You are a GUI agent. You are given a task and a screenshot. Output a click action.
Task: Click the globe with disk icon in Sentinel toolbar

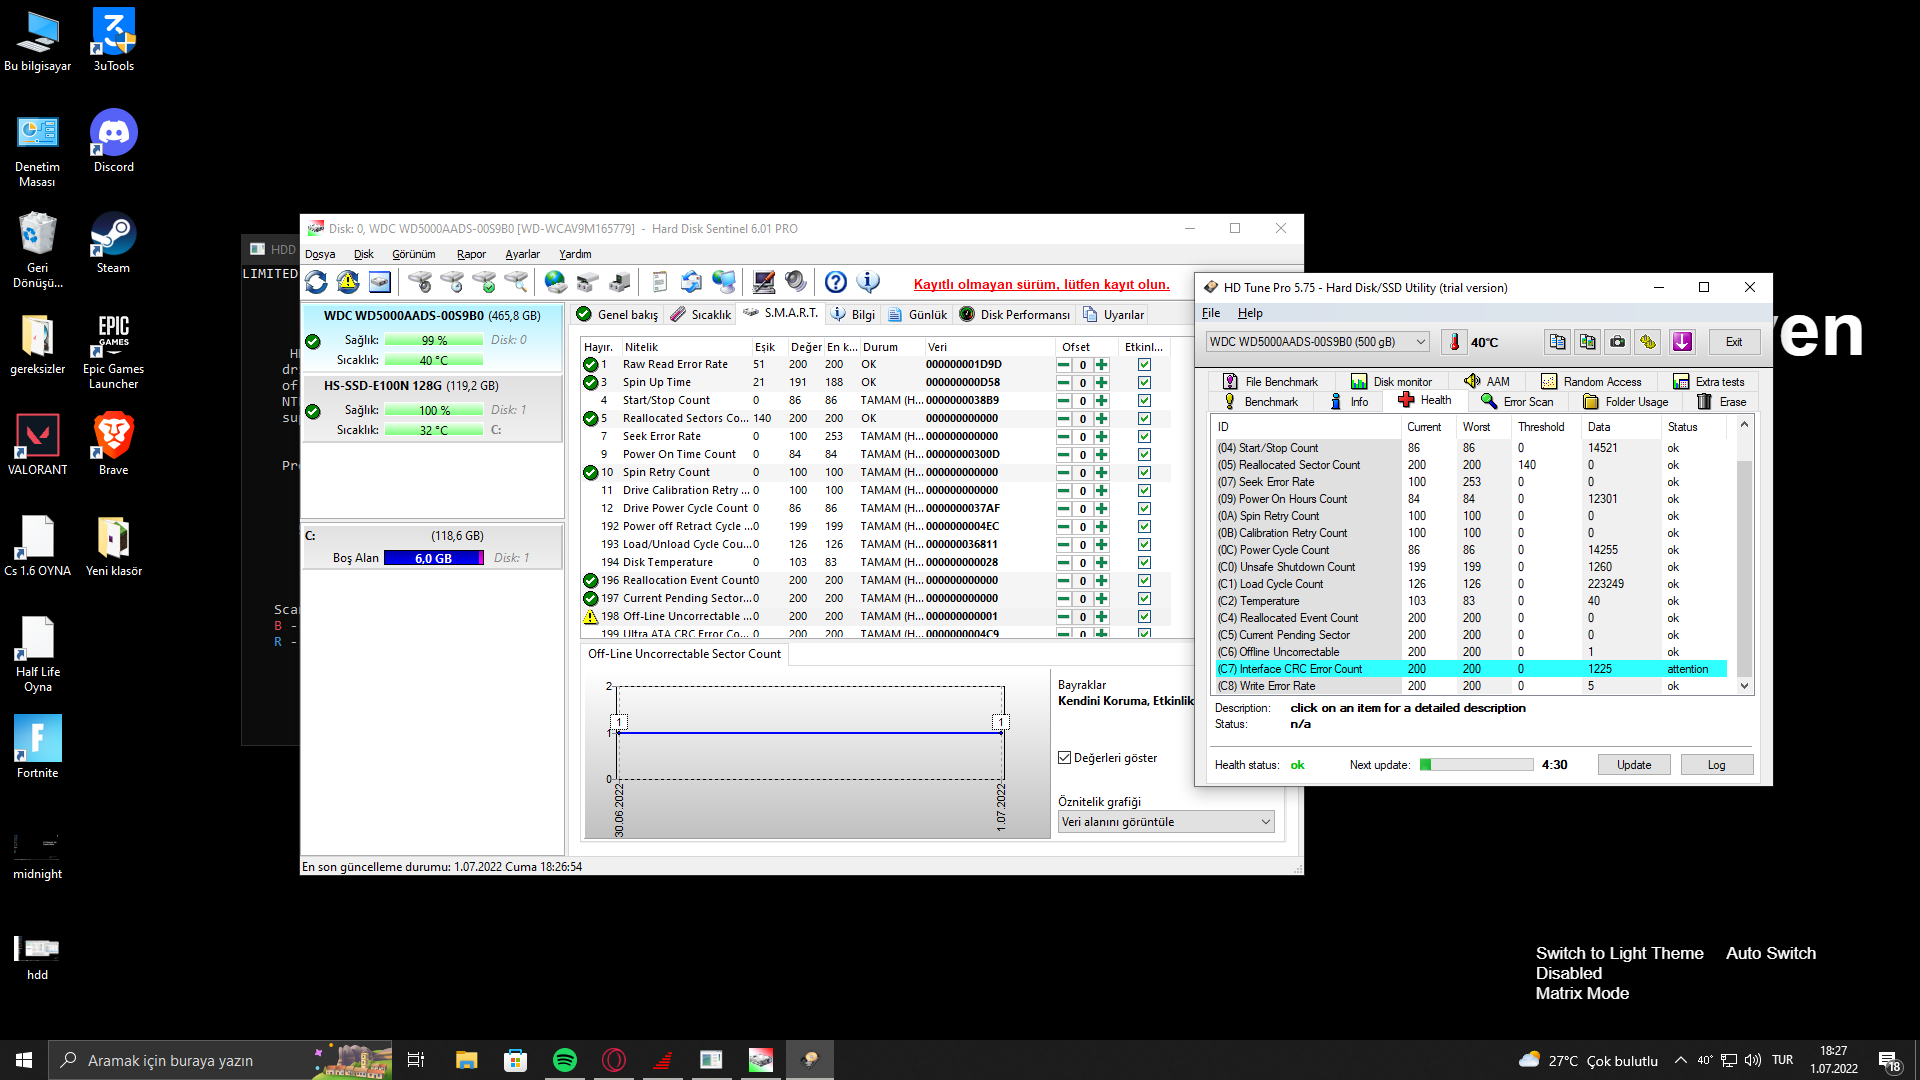[556, 283]
